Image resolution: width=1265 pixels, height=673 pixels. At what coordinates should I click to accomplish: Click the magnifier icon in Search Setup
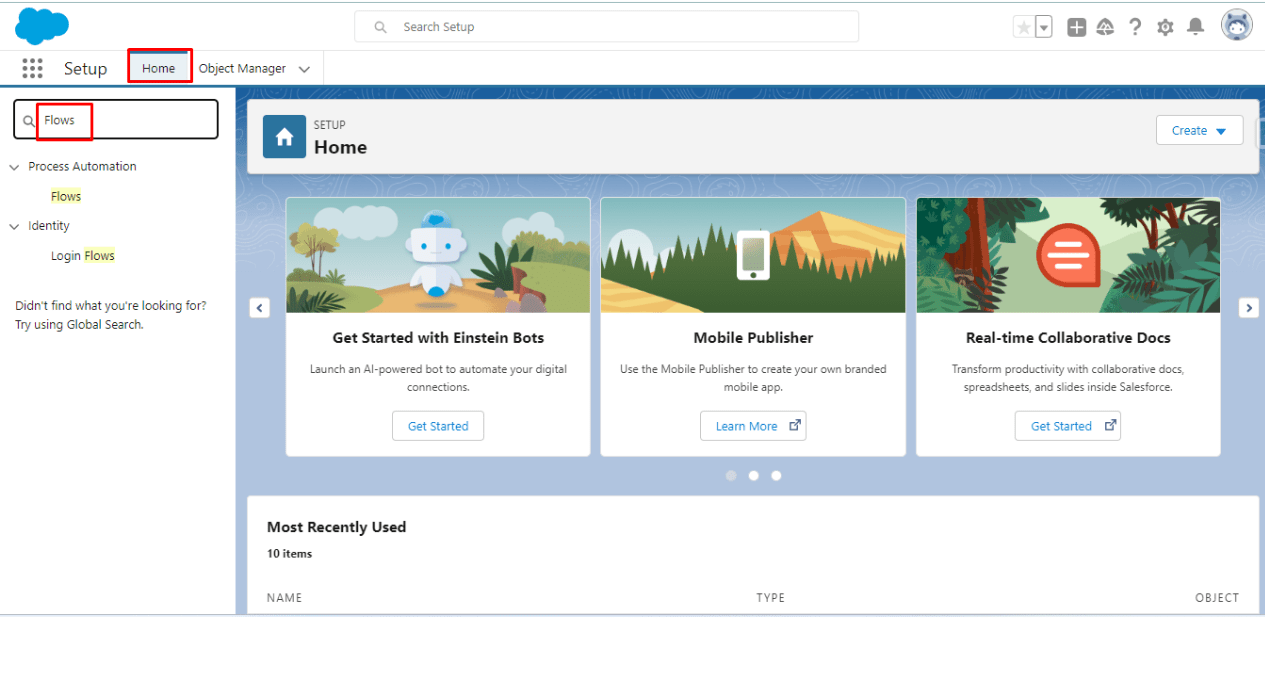381,27
